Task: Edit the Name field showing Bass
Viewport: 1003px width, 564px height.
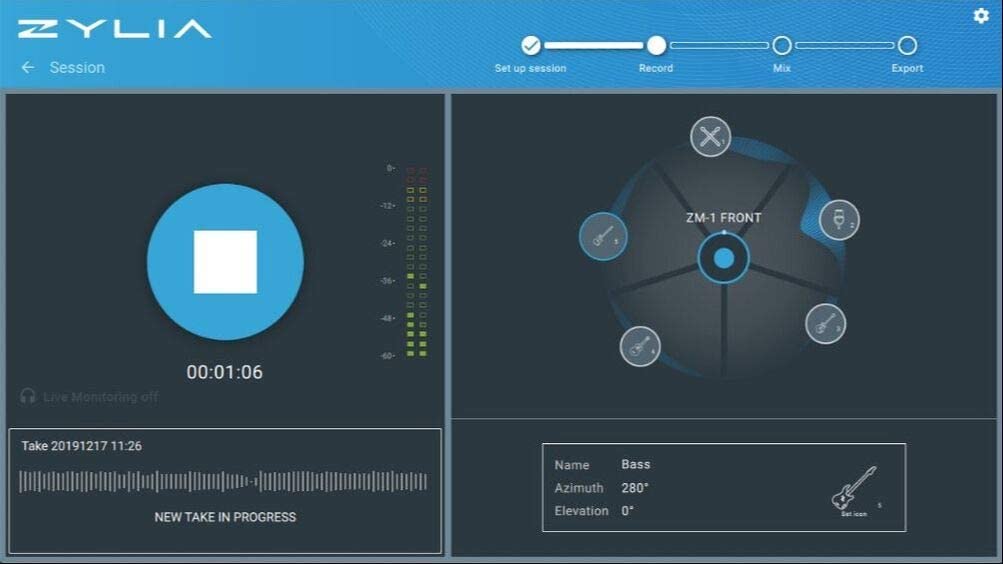Action: click(x=636, y=464)
